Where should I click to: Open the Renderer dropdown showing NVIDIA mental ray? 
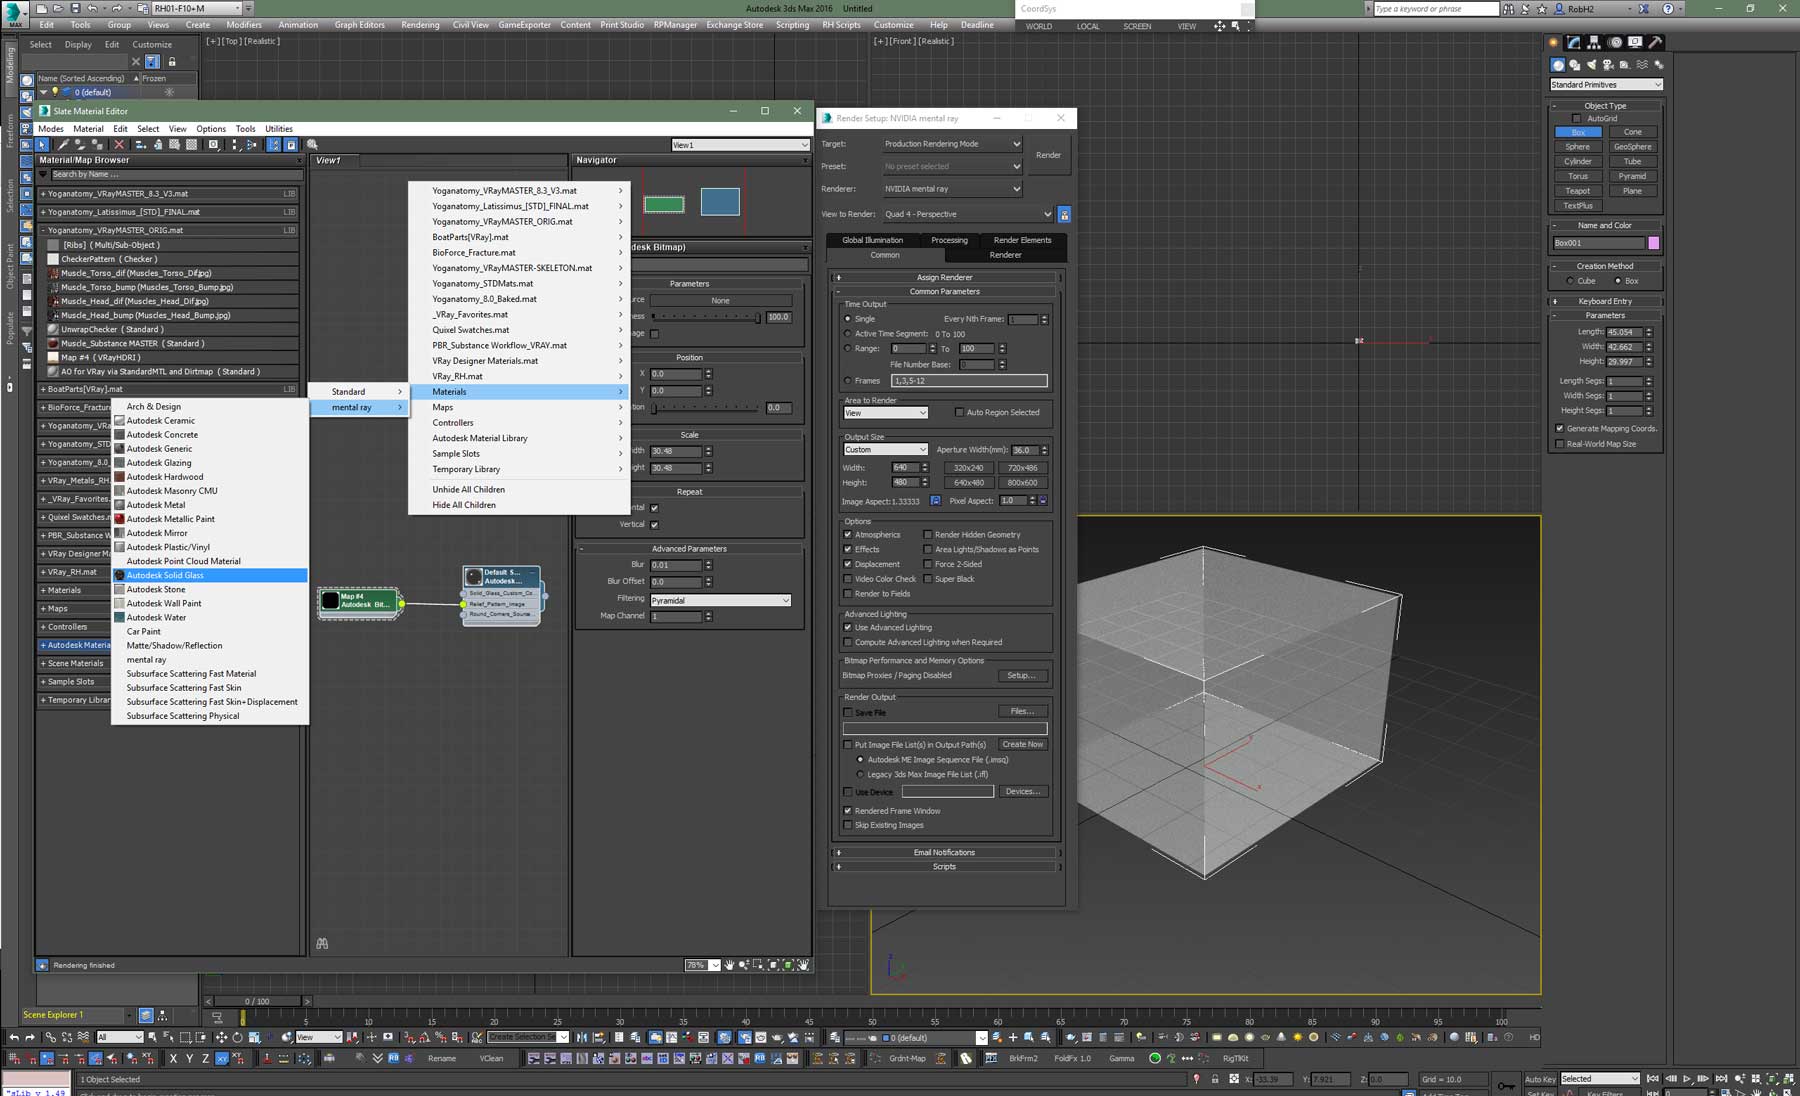[x=952, y=189]
